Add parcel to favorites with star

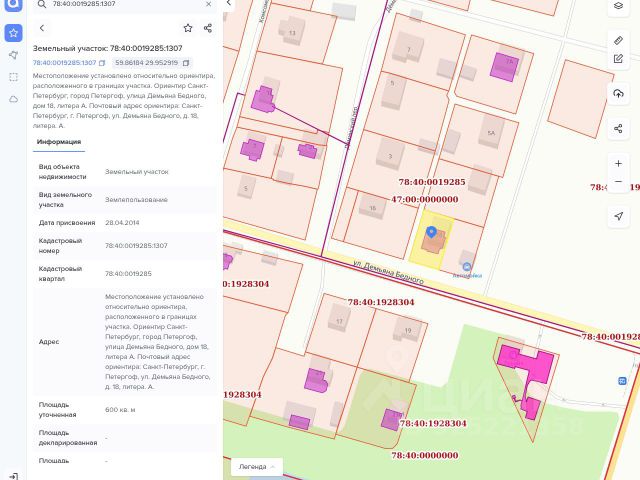tap(188, 28)
